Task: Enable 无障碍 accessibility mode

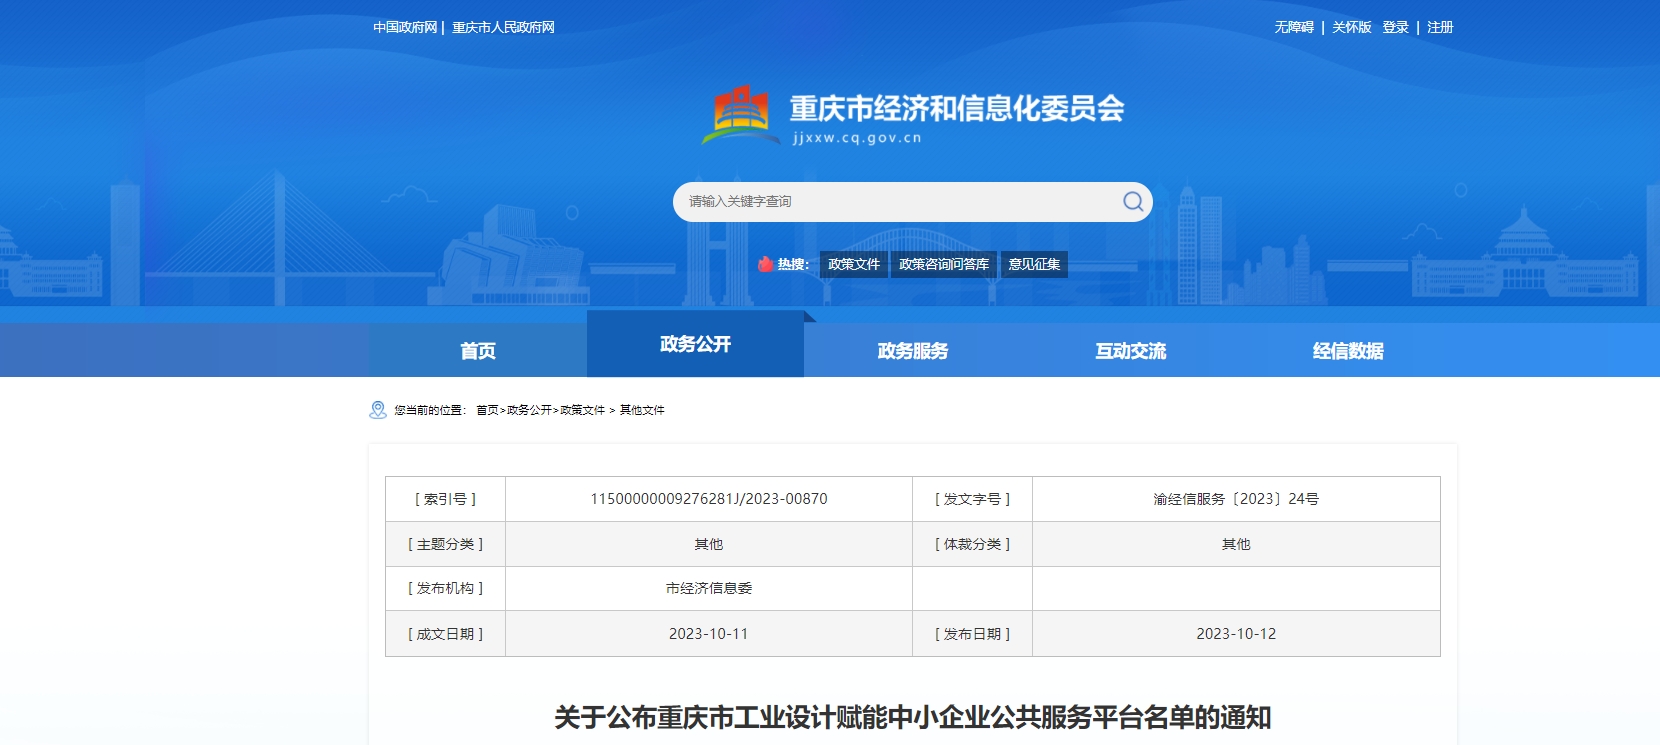Action: [x=1294, y=28]
